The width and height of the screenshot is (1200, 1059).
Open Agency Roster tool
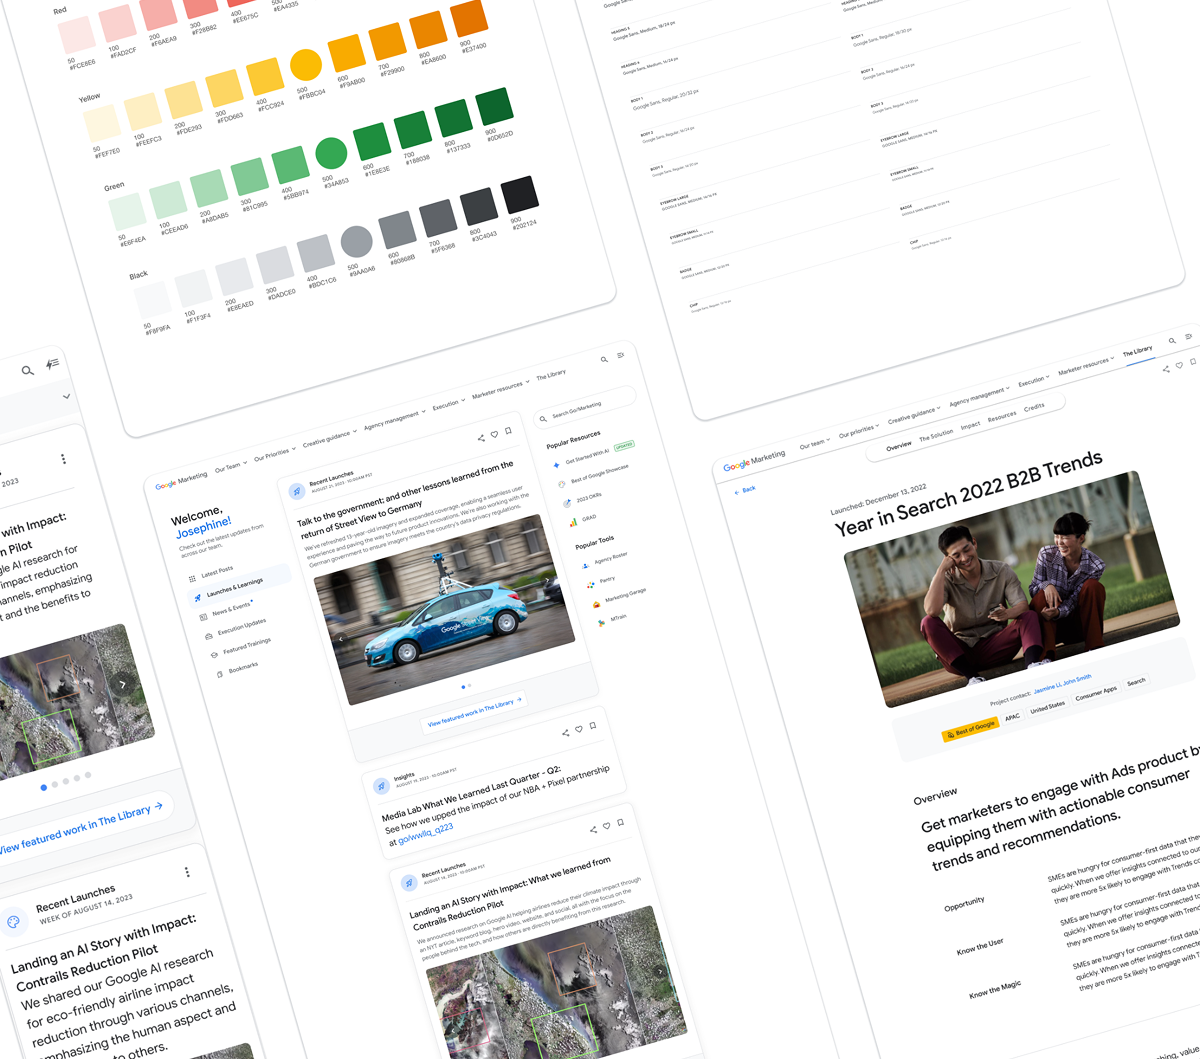[607, 559]
